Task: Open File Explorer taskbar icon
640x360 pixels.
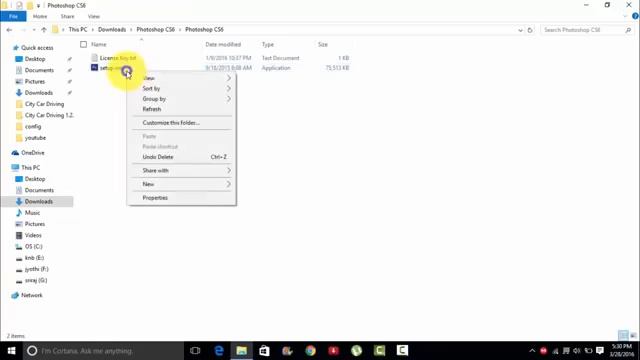Action: click(x=242, y=351)
